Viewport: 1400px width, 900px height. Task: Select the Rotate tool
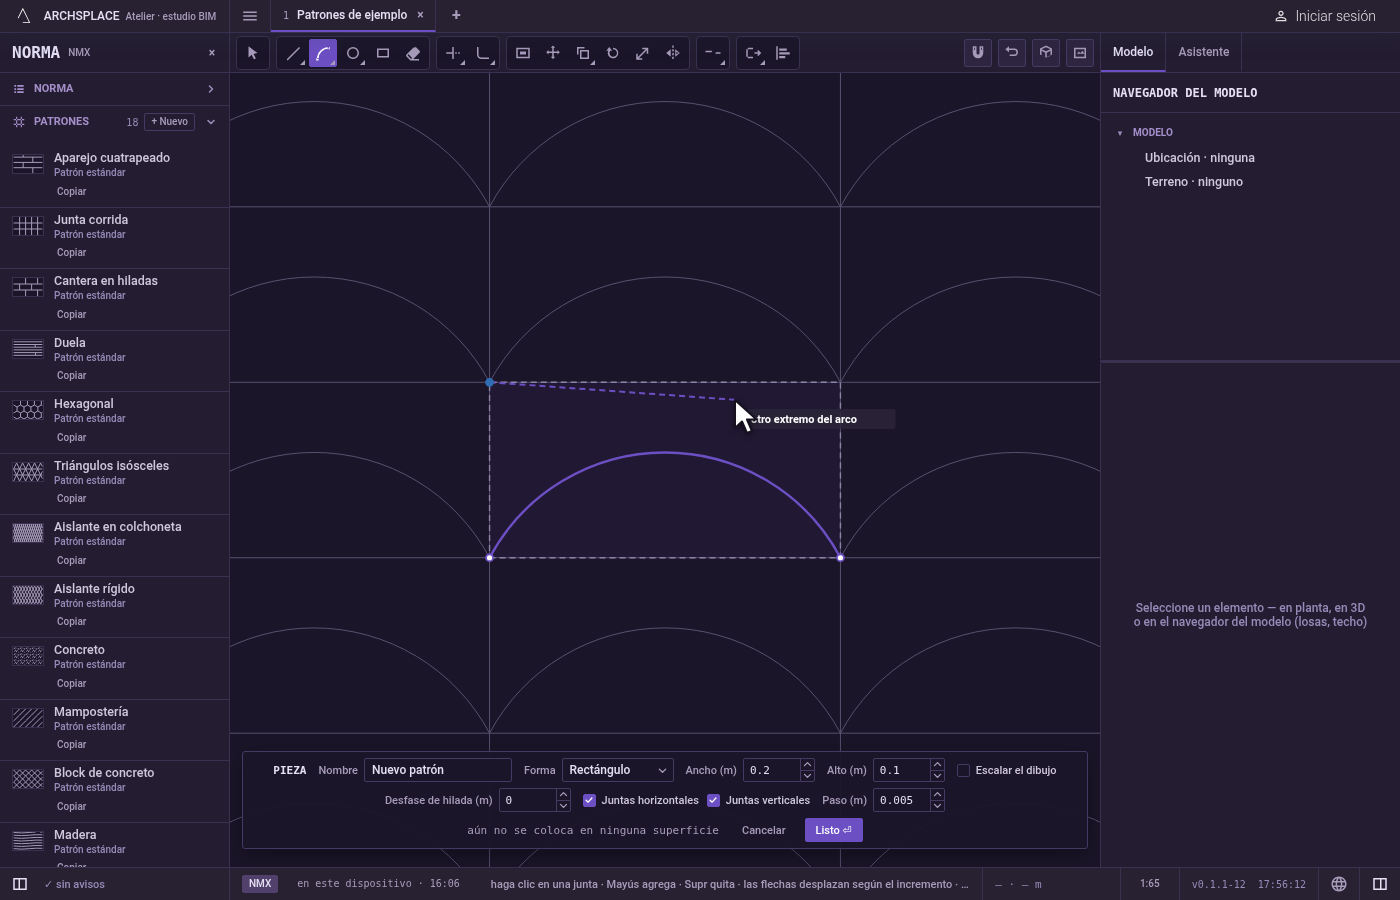613,53
